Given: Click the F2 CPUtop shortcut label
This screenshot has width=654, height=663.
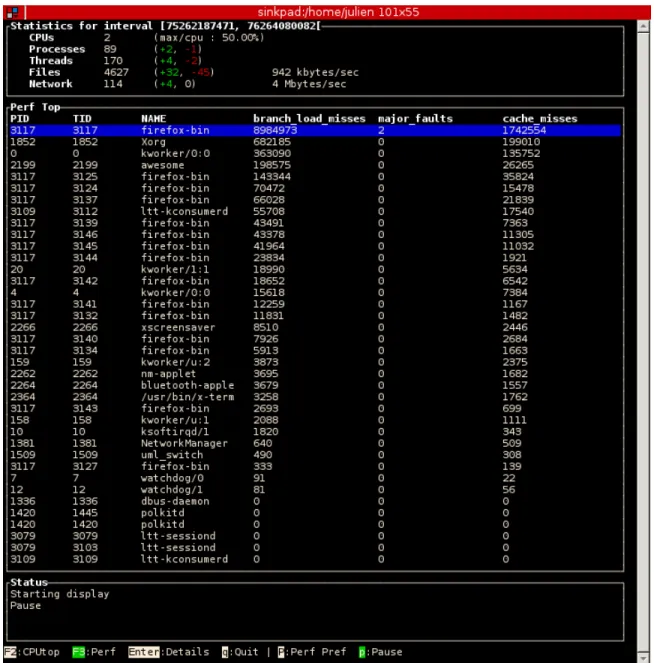Looking at the screenshot, I should (x=32, y=652).
